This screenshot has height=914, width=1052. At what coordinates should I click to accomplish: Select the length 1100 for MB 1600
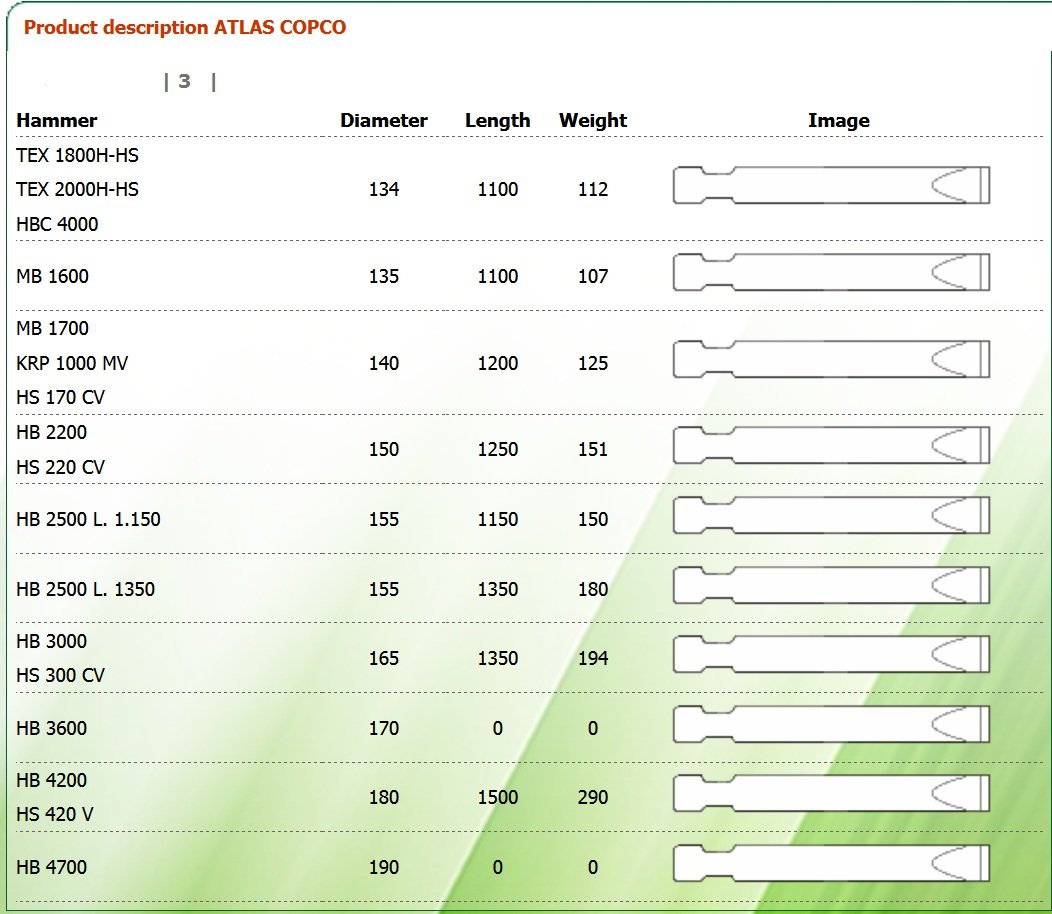(498, 276)
